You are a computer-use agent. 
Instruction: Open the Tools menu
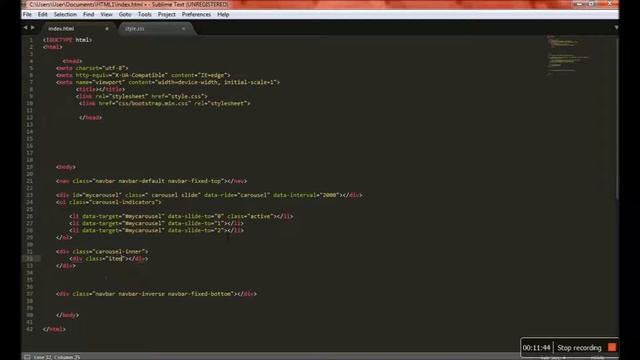(x=144, y=14)
